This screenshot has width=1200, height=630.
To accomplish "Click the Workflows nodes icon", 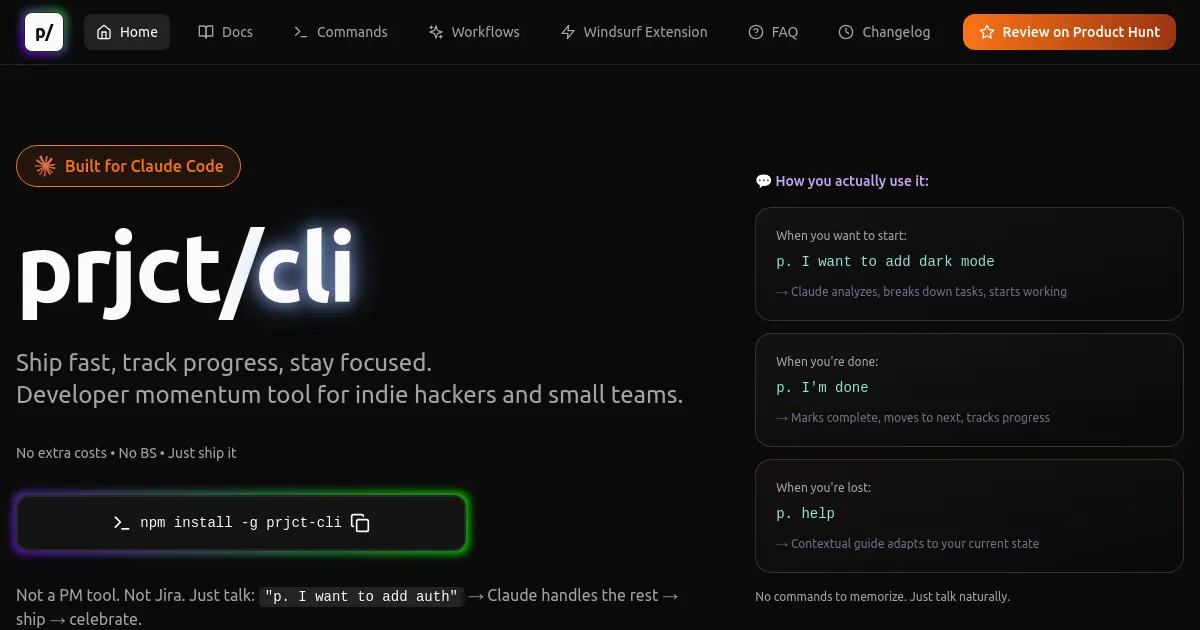I will pos(436,31).
